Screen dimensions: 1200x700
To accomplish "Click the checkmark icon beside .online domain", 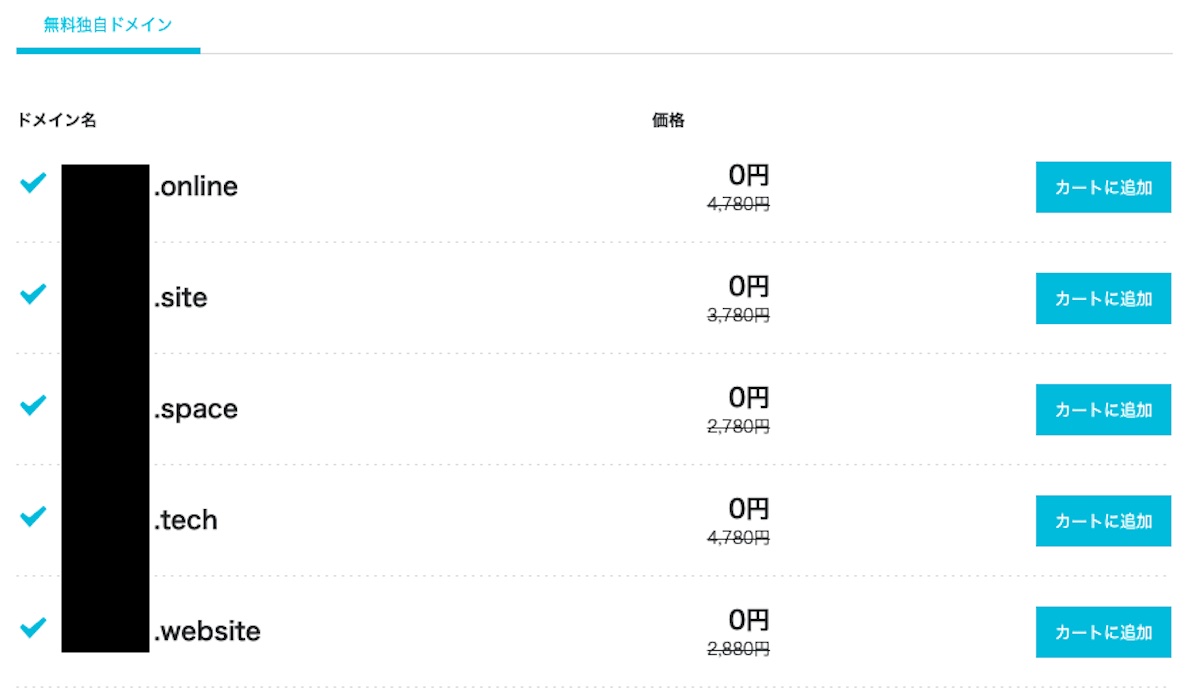I will (33, 183).
